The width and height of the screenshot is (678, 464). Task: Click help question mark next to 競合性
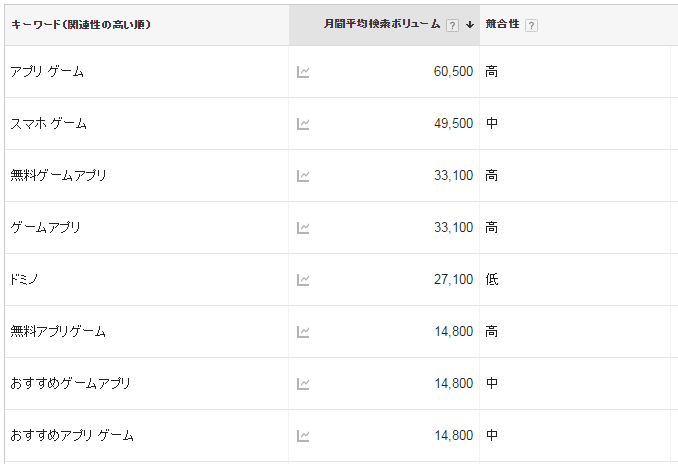pos(531,26)
